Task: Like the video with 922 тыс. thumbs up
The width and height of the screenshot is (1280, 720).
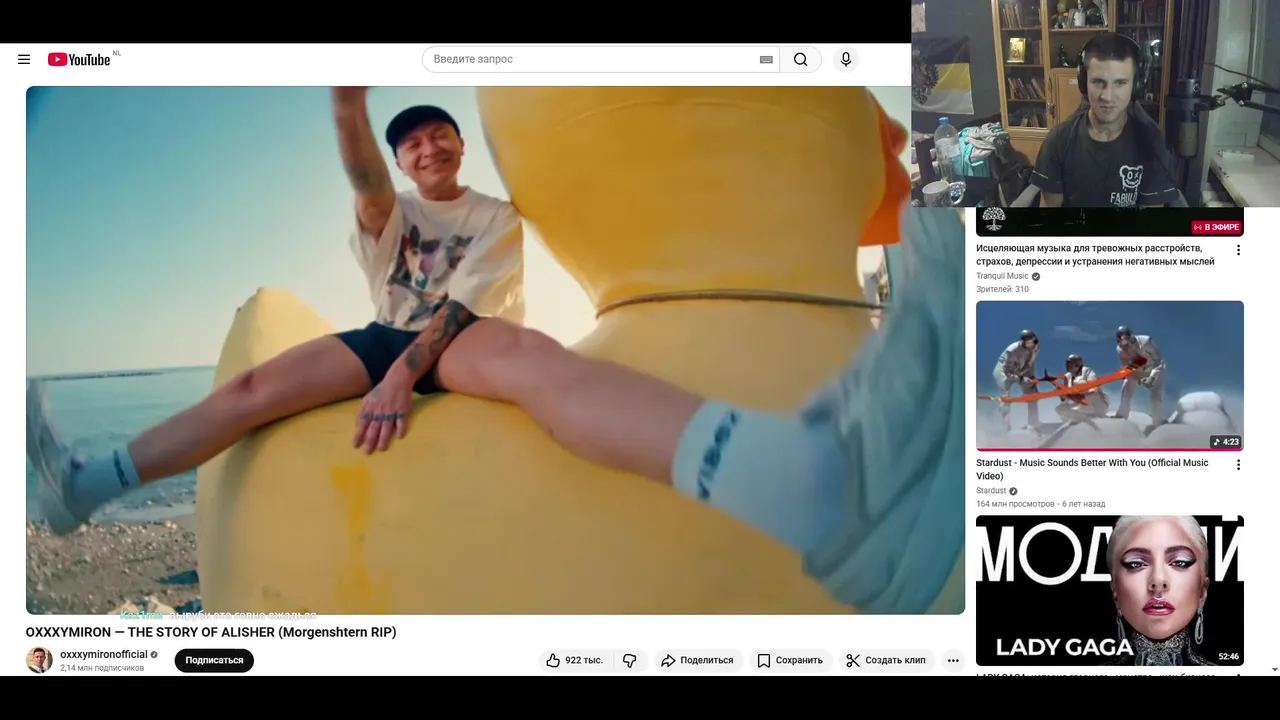Action: click(575, 660)
